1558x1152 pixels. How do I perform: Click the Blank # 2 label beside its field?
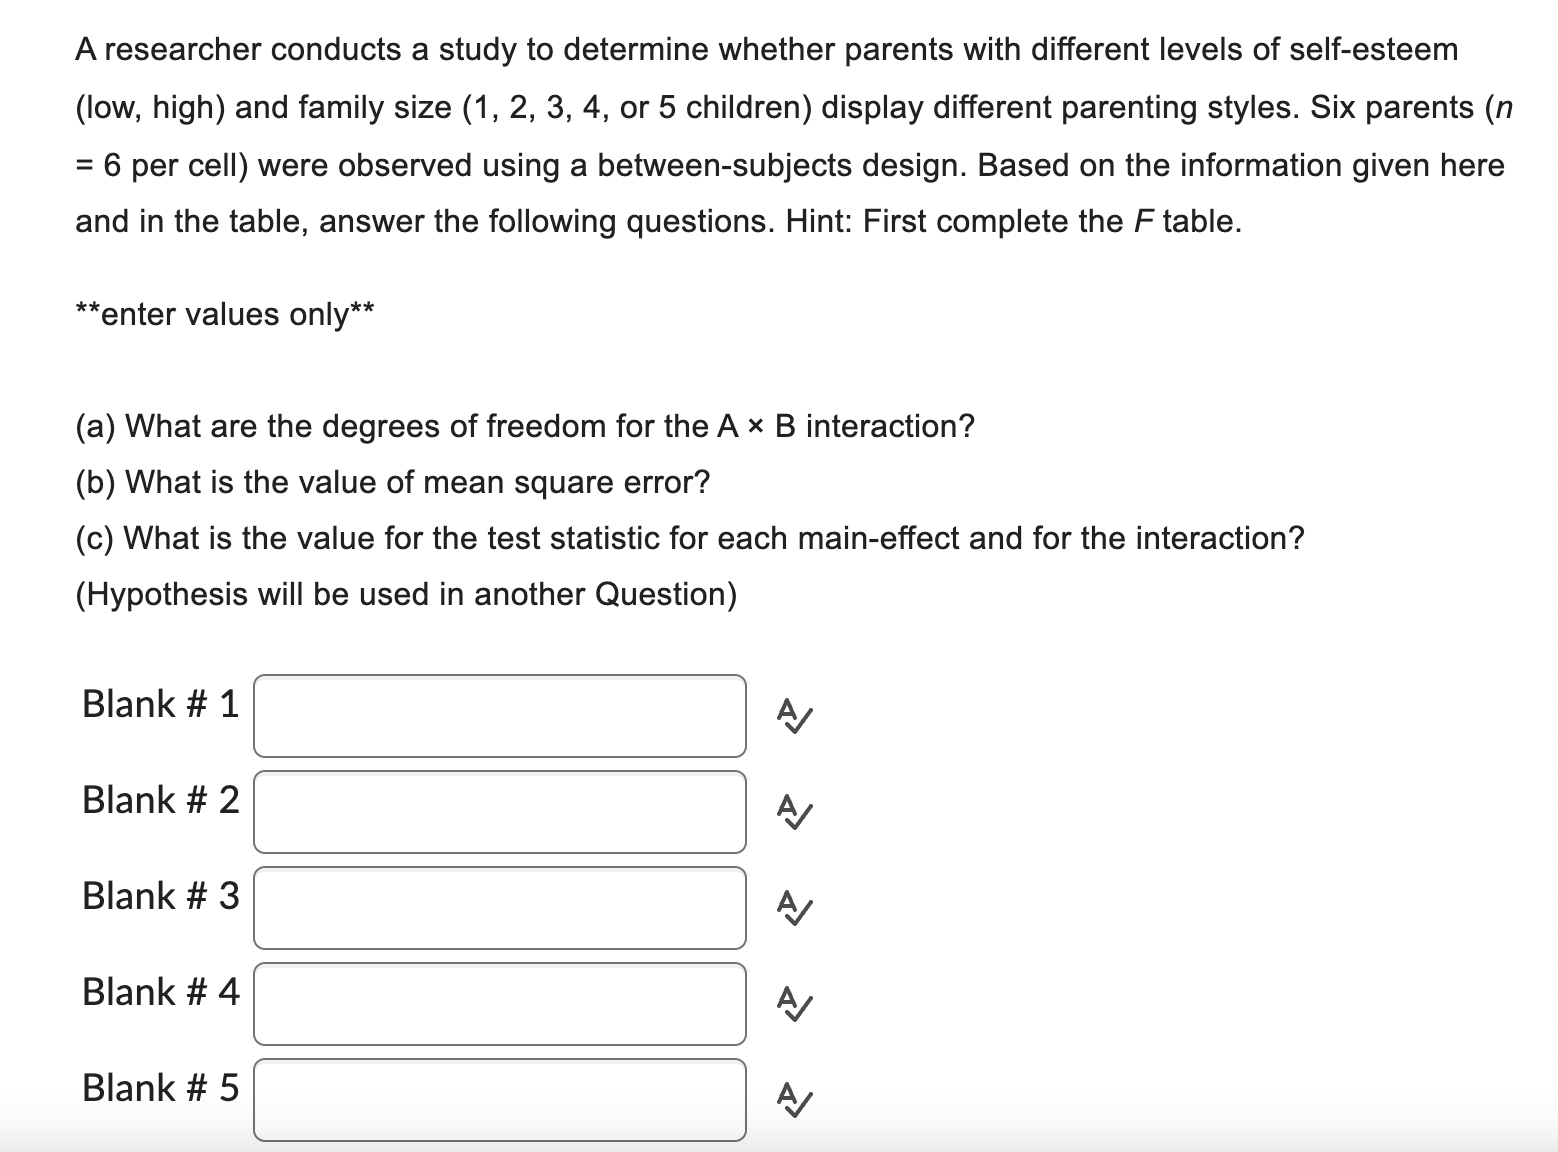click(159, 799)
